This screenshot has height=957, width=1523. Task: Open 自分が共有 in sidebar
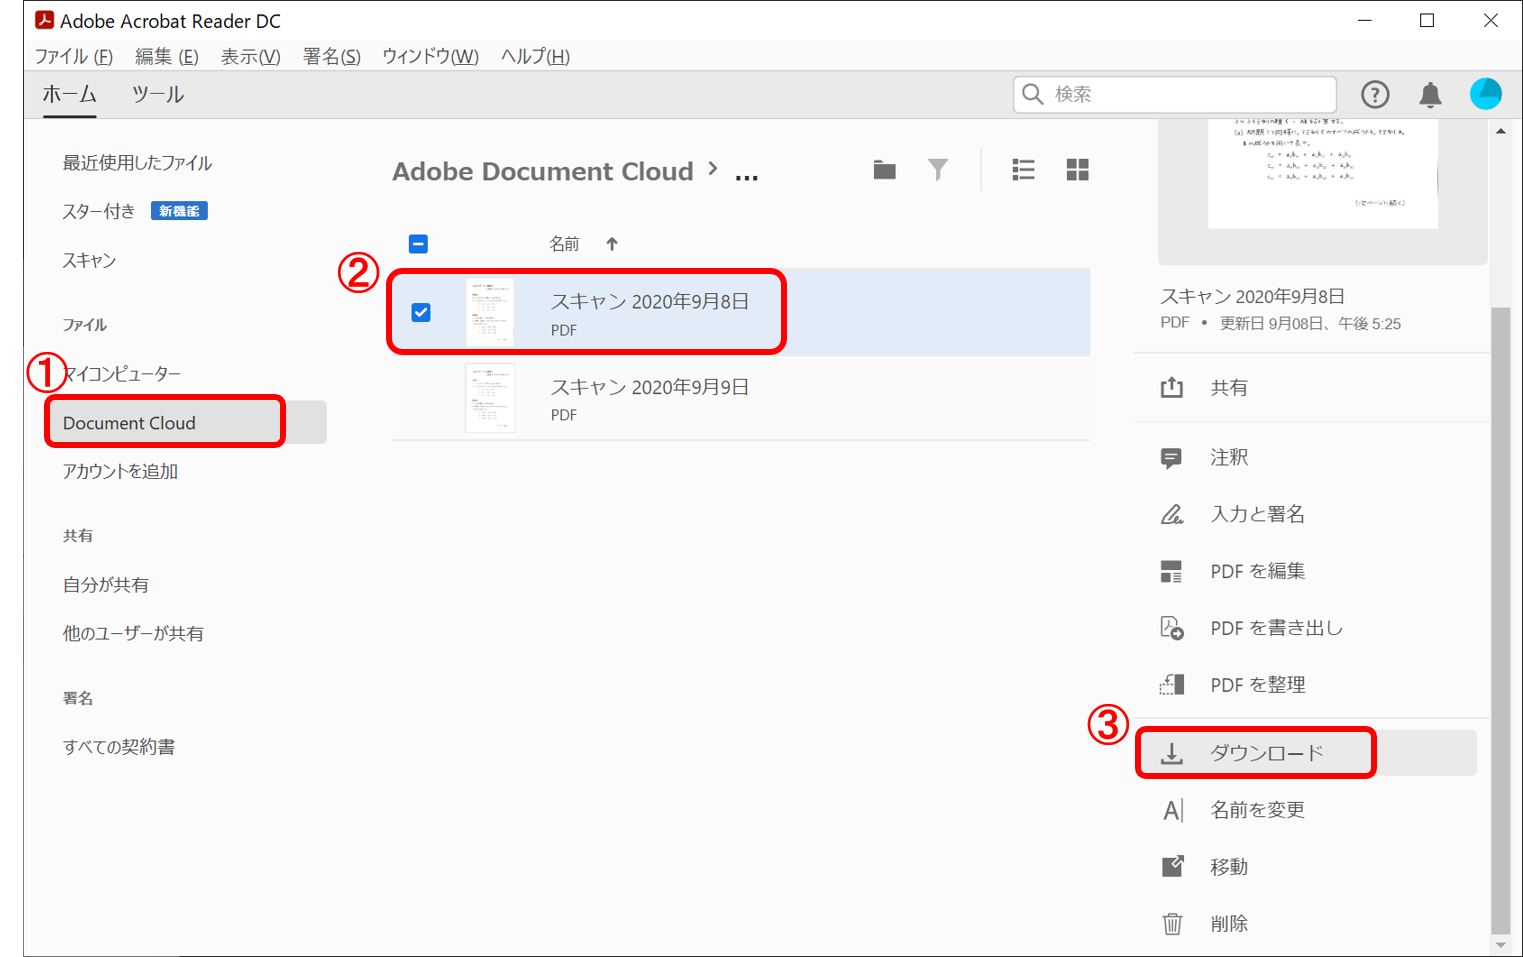point(105,584)
